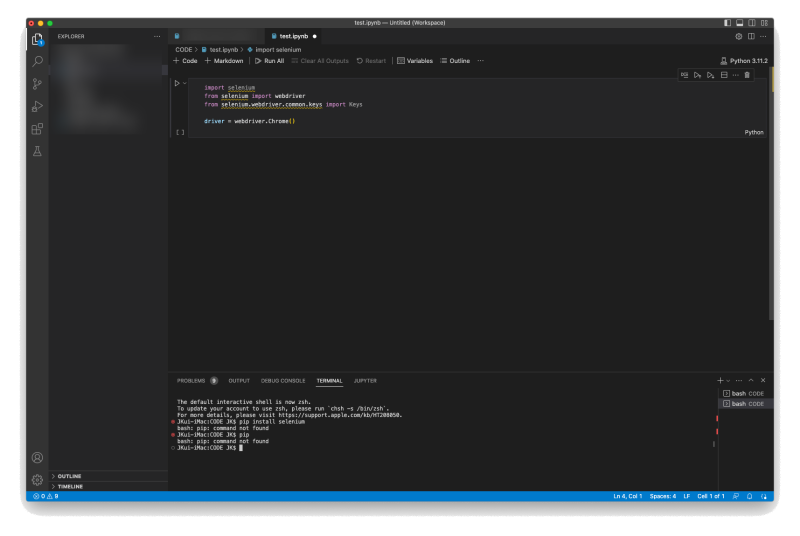
Task: Open new terminal profile dropdown chevron
Action: point(728,380)
